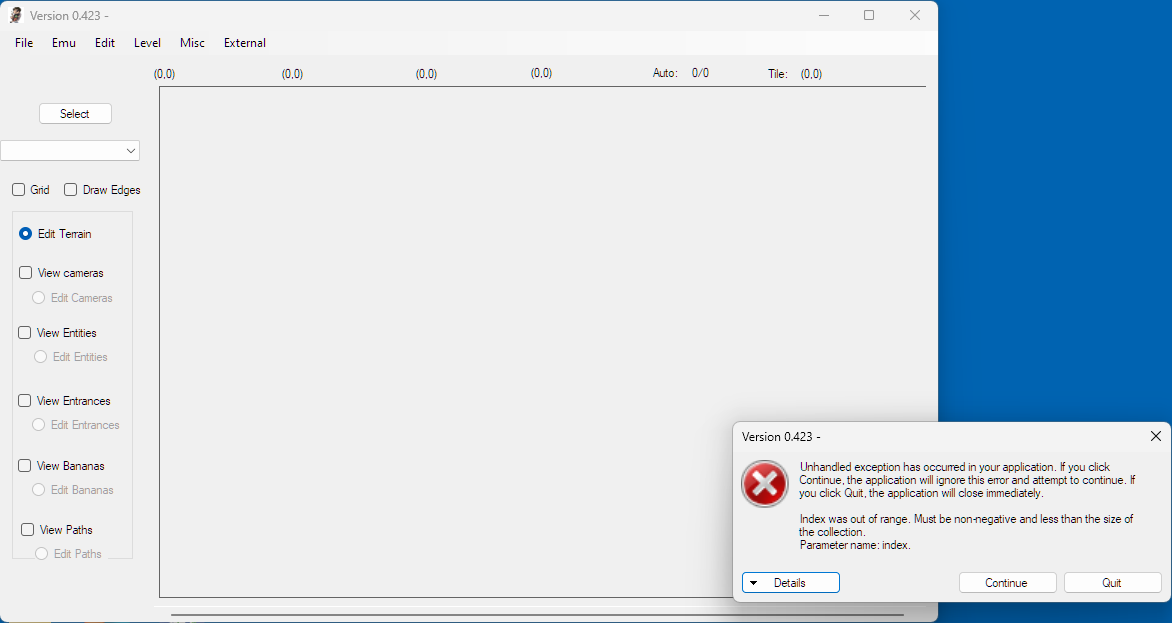Close the error dialog with X
This screenshot has width=1172, height=623.
click(1155, 436)
